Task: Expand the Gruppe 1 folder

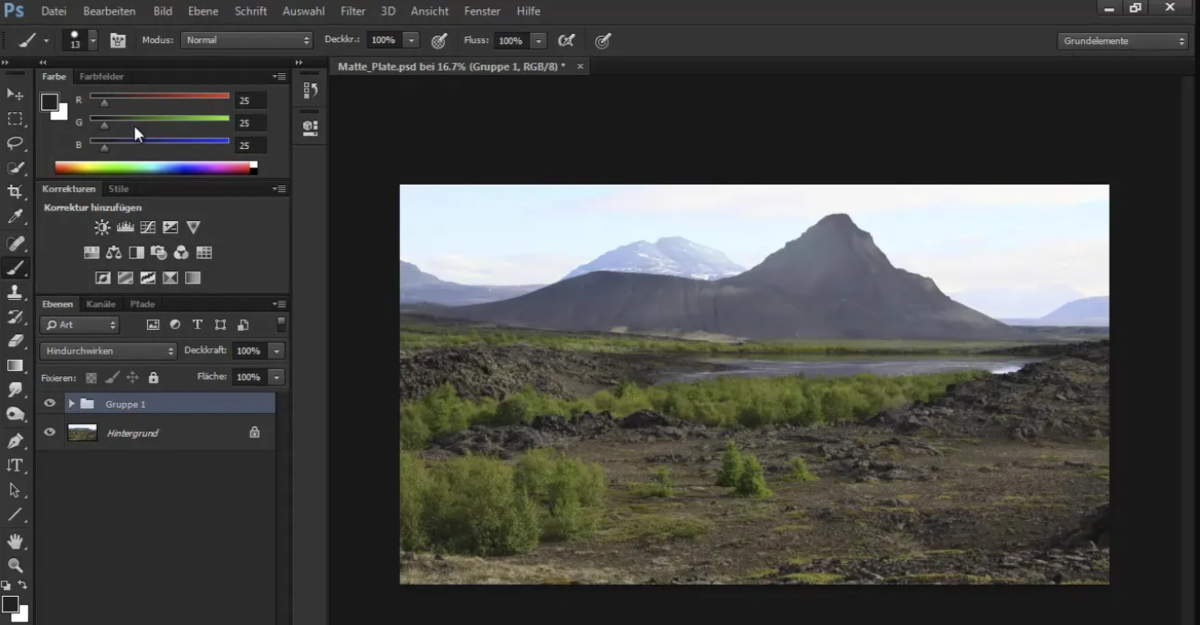Action: (71, 403)
